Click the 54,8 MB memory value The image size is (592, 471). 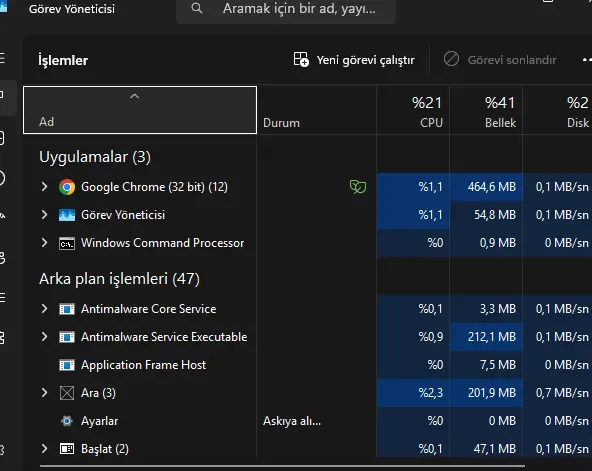pos(495,215)
